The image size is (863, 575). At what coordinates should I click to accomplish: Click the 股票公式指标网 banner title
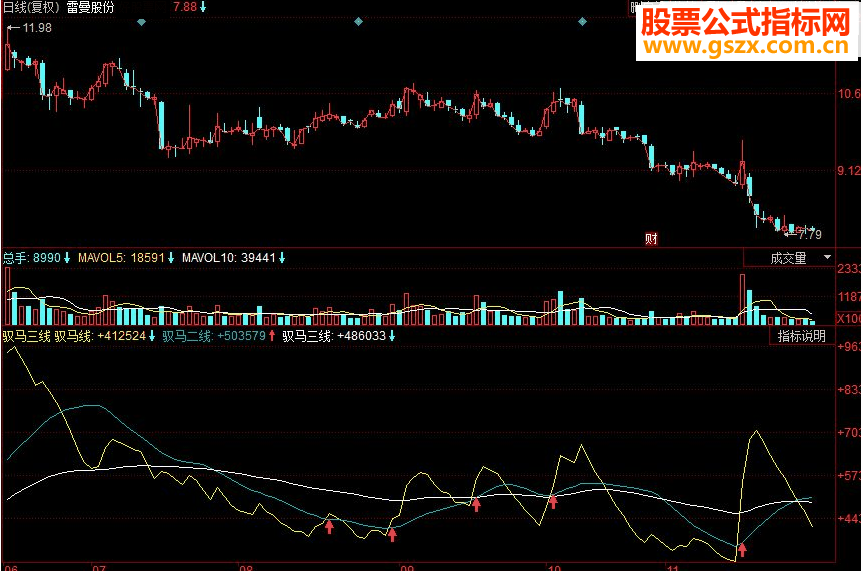tap(746, 23)
